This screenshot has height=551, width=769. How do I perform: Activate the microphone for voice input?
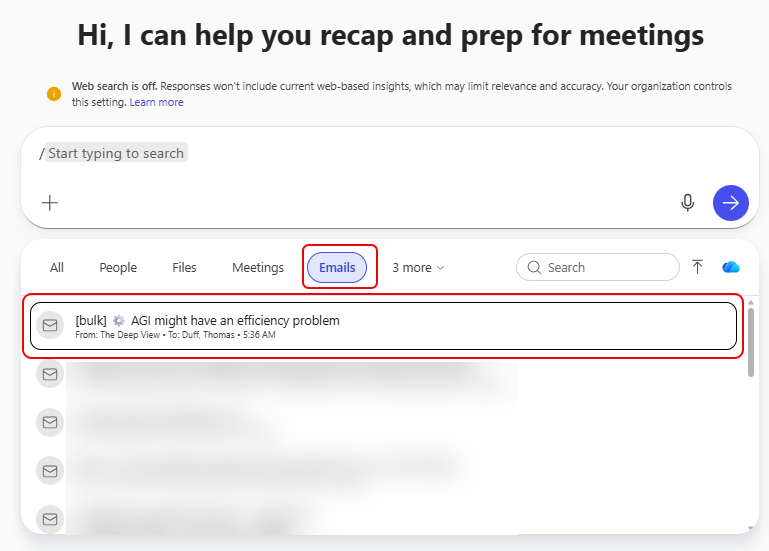coord(687,203)
